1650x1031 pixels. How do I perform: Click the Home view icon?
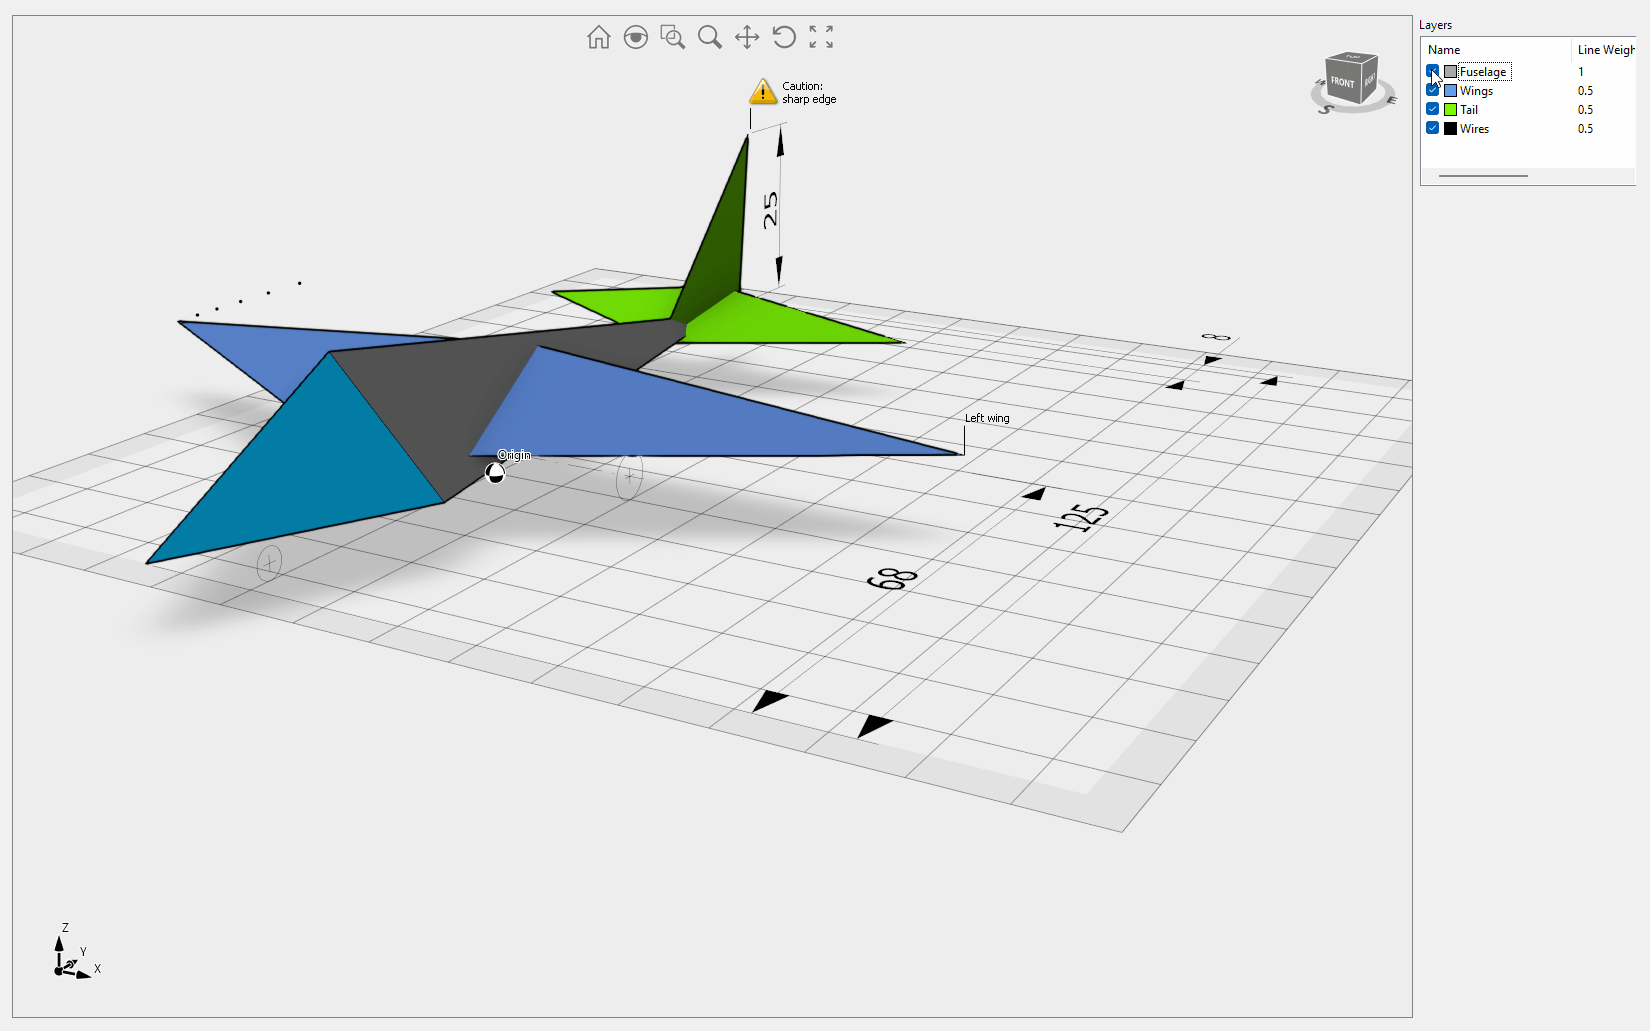coord(598,37)
